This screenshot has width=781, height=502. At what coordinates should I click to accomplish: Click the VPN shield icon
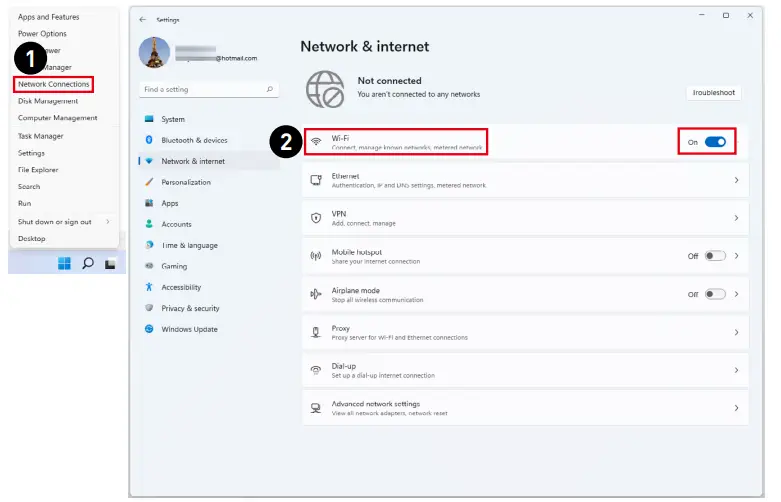pos(316,217)
